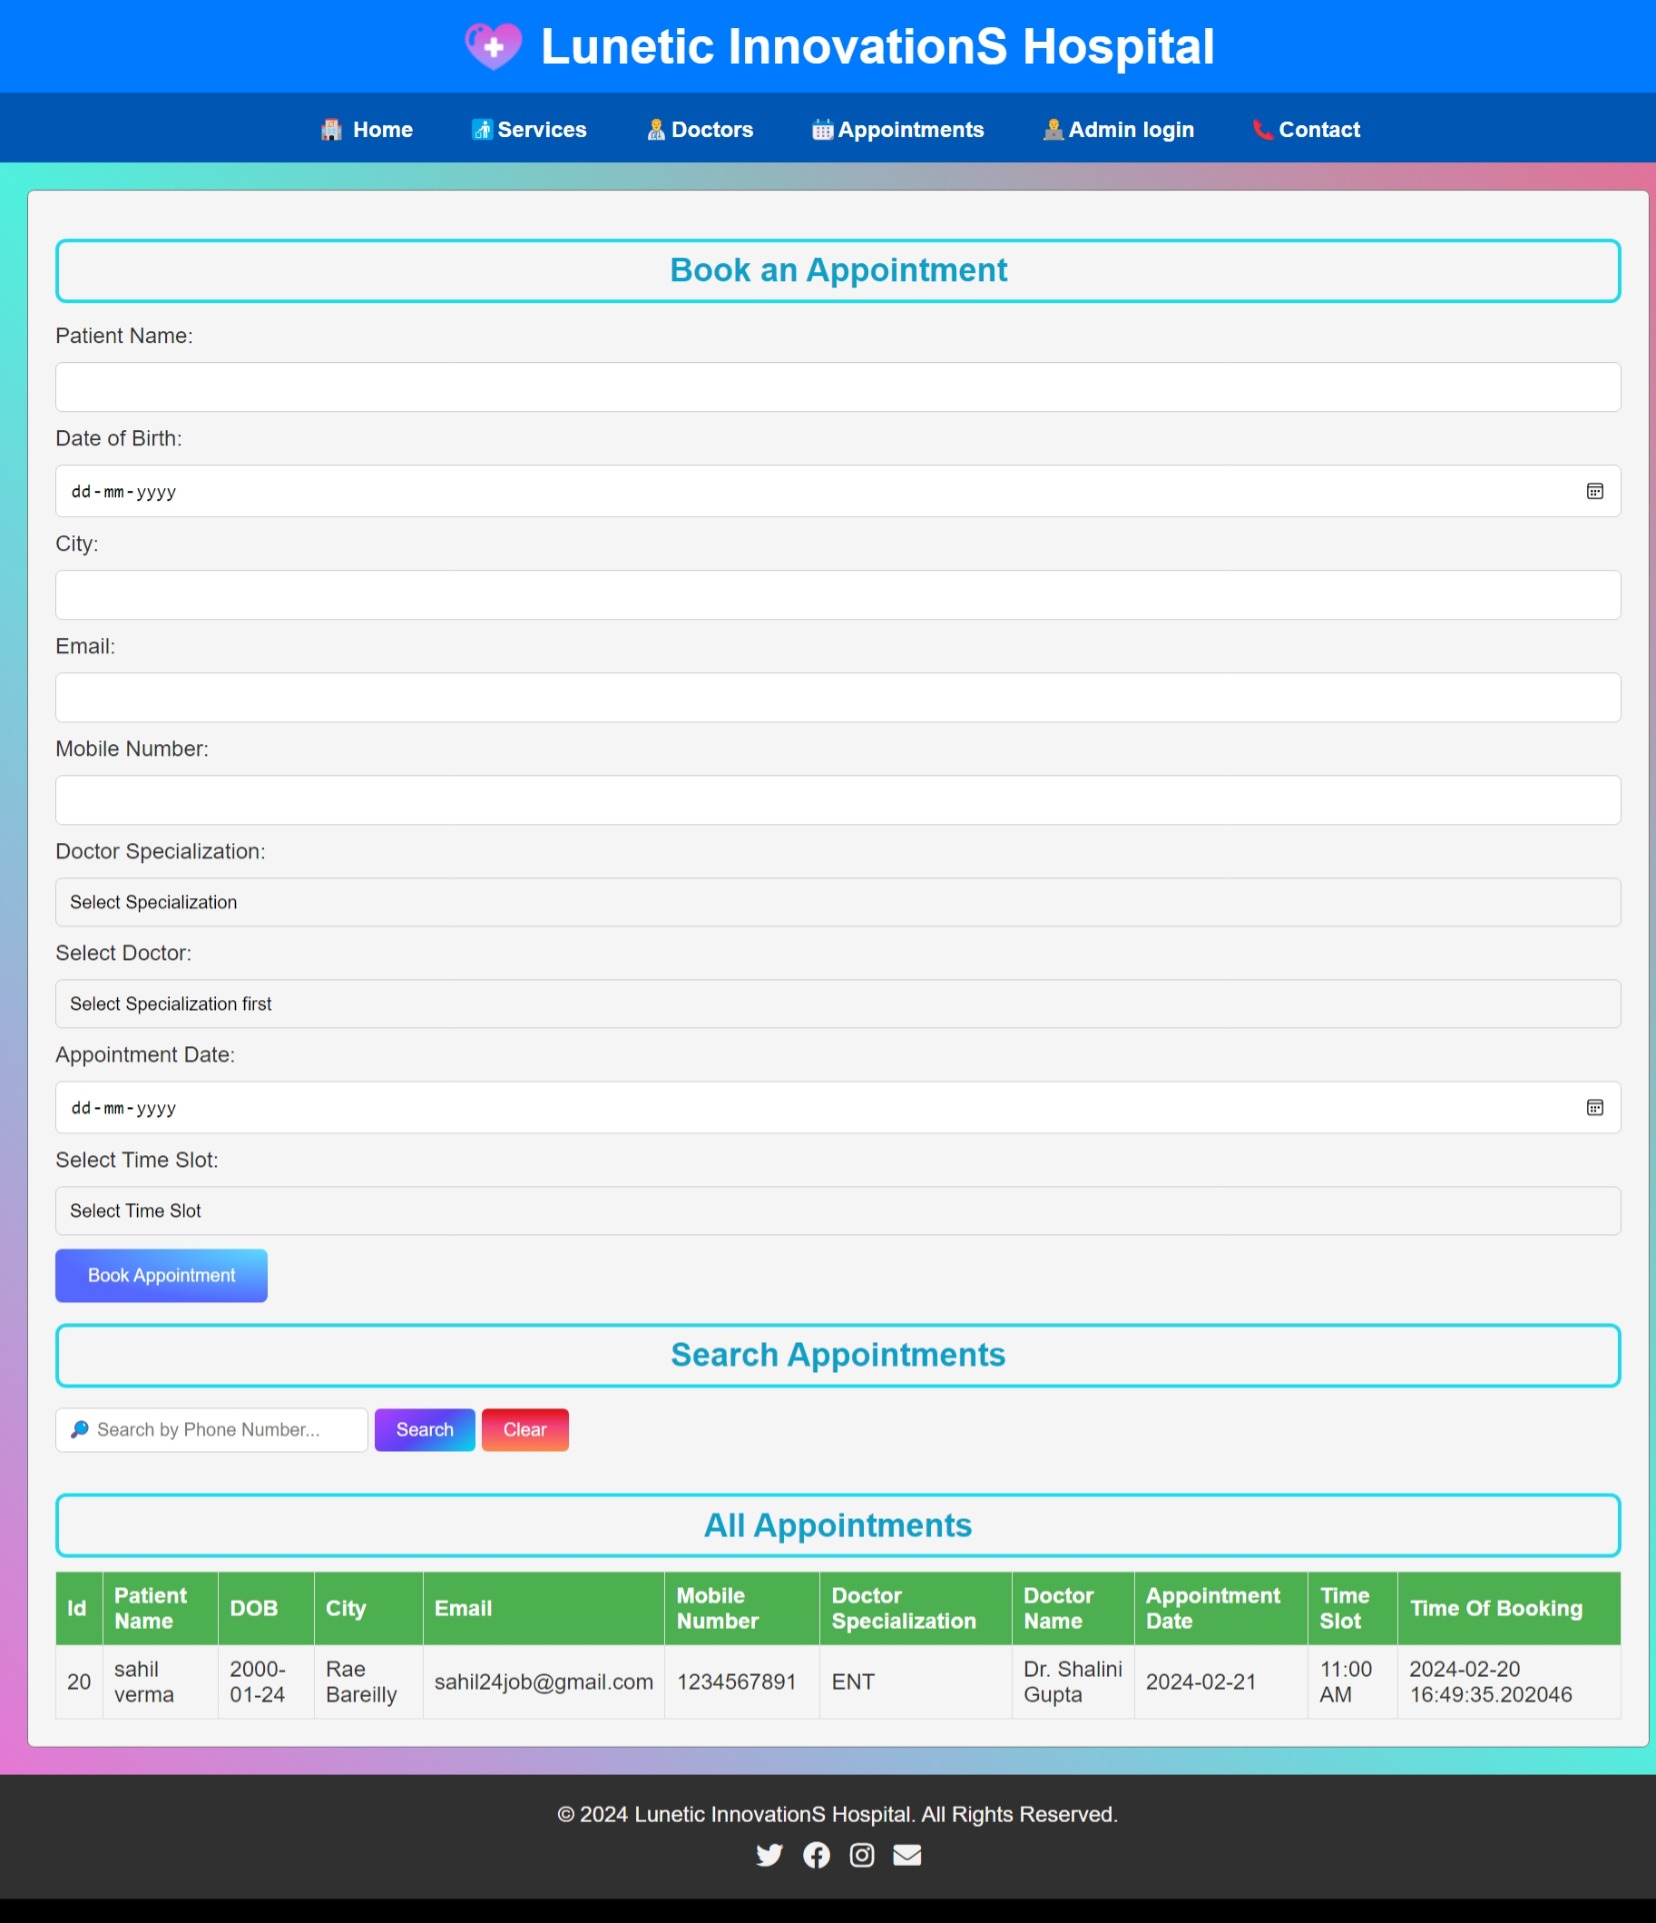Focus the City input field
The image size is (1656, 1923).
(x=838, y=595)
